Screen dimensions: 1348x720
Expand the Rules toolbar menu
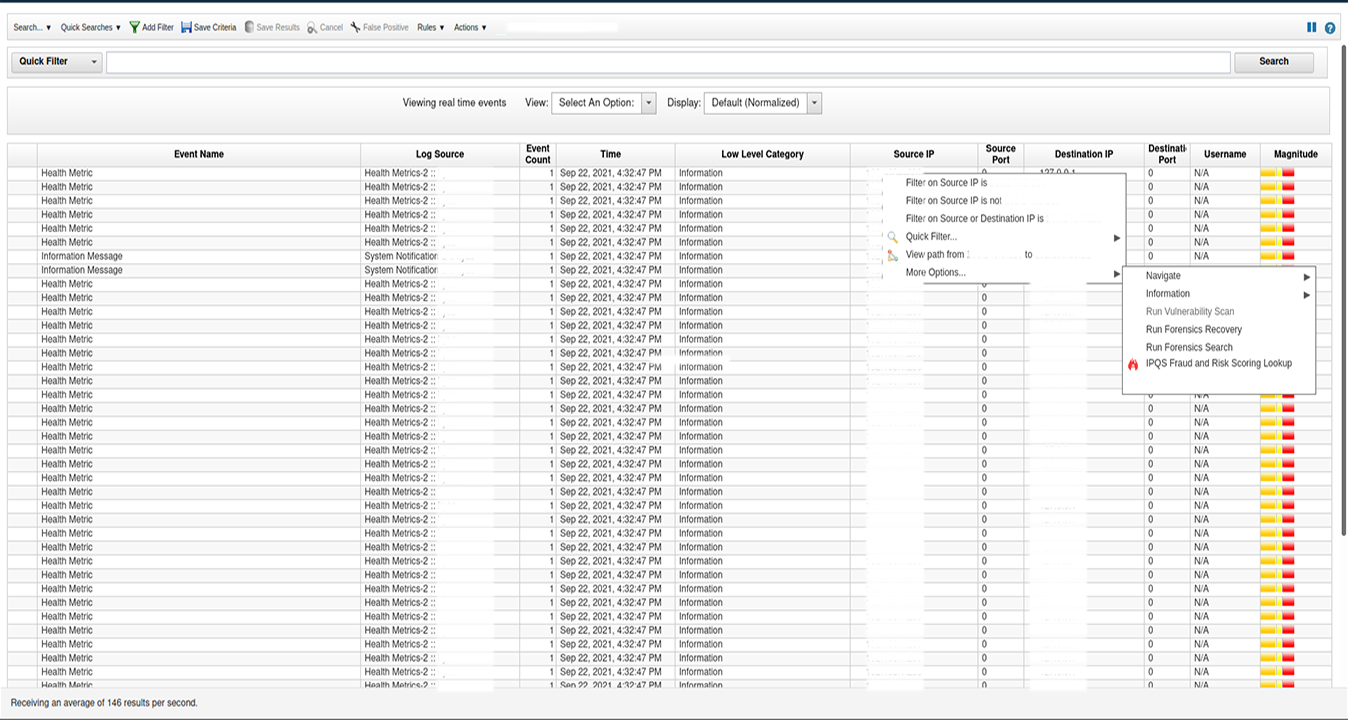pyautogui.click(x=431, y=28)
